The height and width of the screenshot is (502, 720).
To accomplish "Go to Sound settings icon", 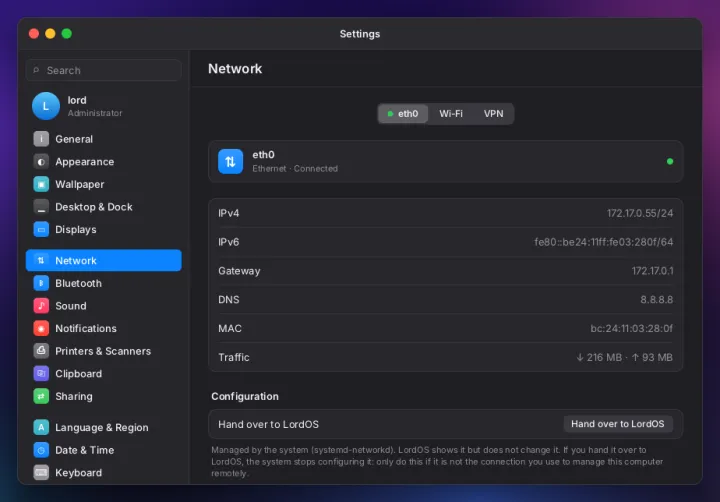I will [41, 306].
